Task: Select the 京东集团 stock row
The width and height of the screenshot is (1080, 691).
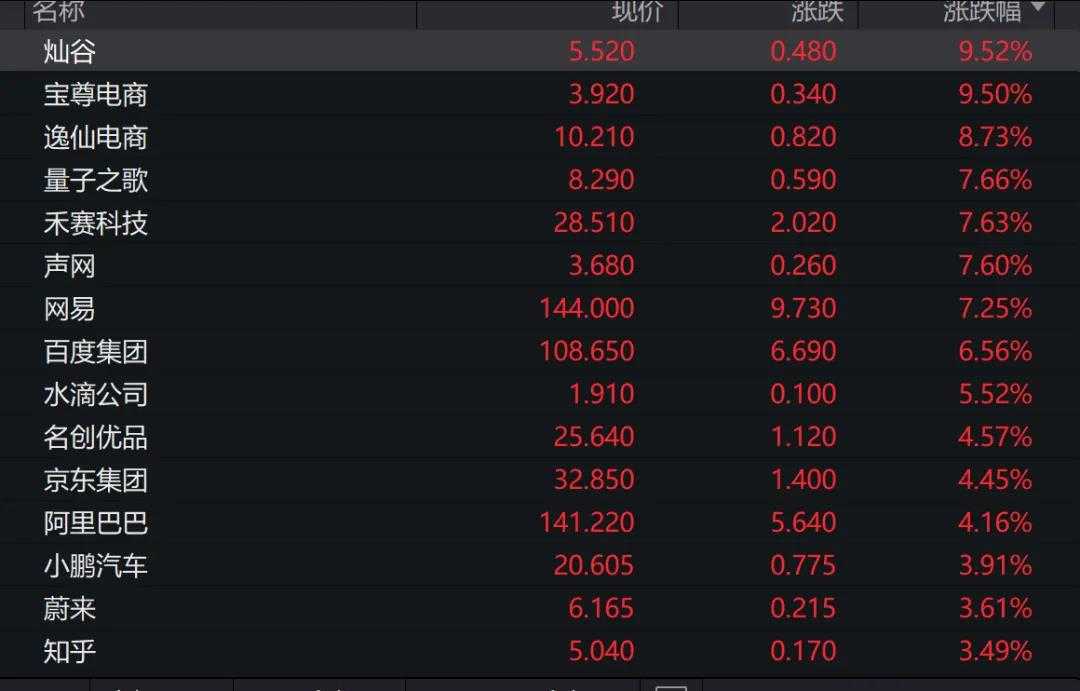Action: click(96, 480)
